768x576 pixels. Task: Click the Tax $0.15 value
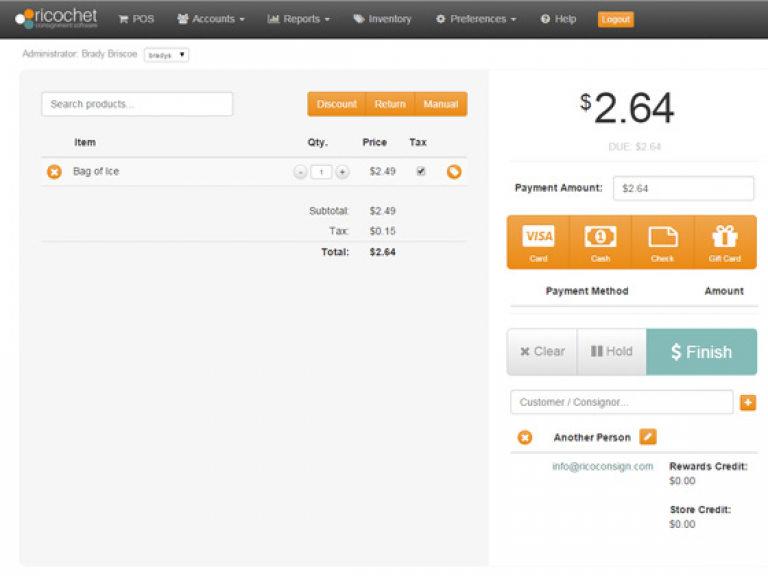[x=383, y=231]
